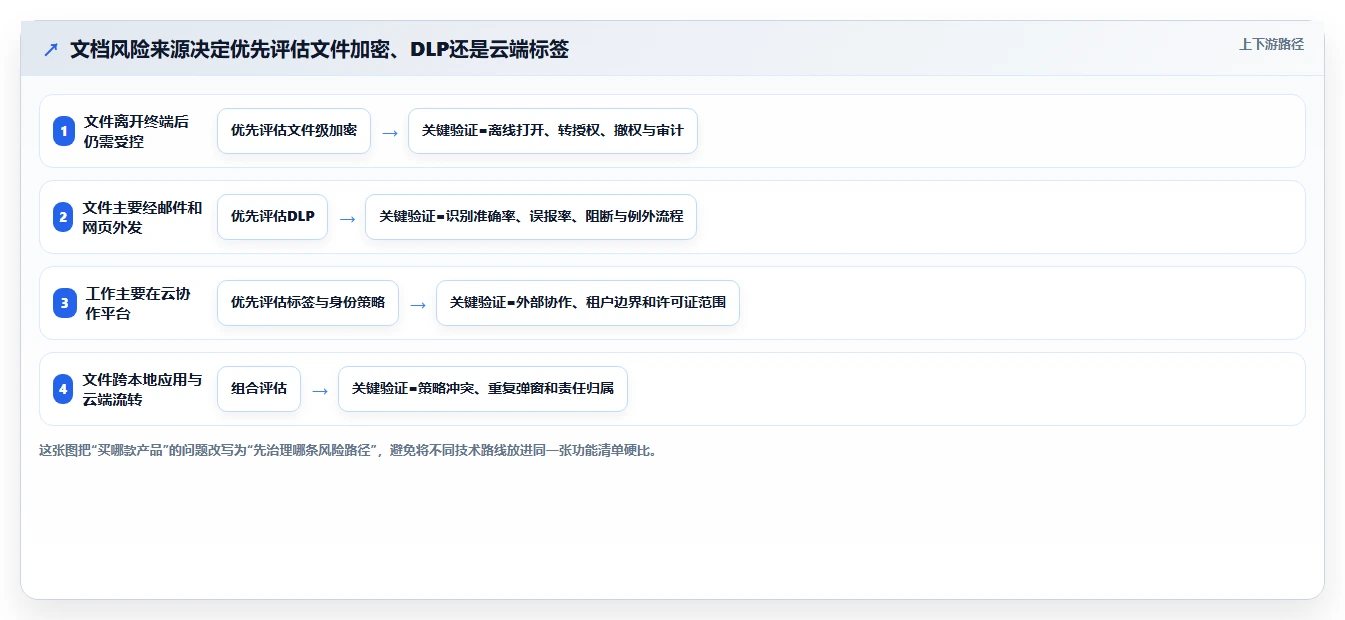The image size is (1345, 620).
Task: Select the text 工作主要在云协作平台
Action: pyautogui.click(x=138, y=303)
